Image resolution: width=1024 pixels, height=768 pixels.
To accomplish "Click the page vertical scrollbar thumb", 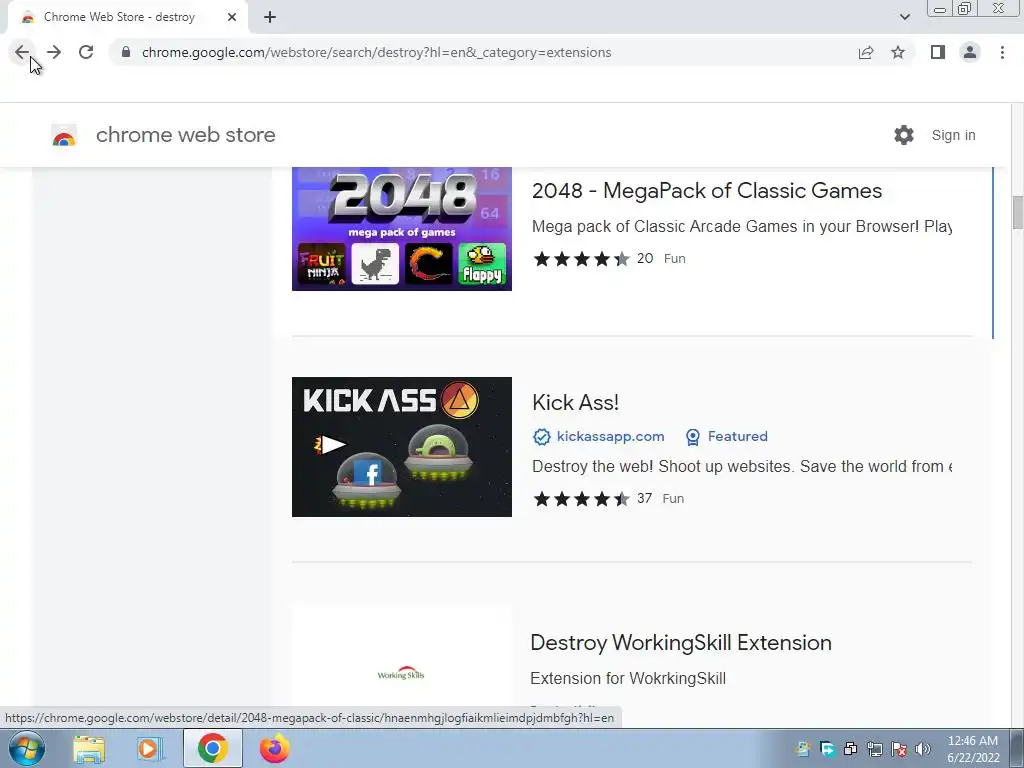I will pyautogui.click(x=1017, y=212).
